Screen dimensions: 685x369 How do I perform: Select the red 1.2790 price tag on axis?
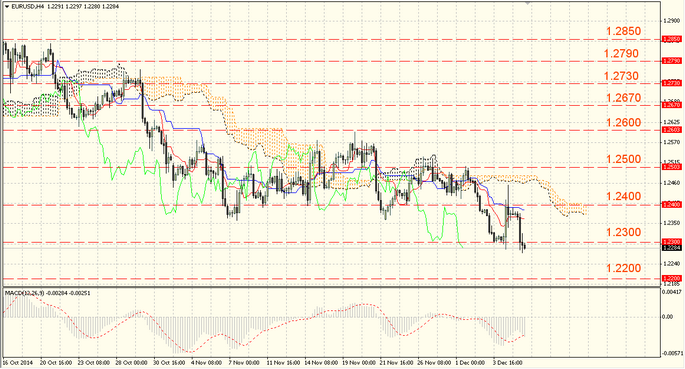click(671, 61)
